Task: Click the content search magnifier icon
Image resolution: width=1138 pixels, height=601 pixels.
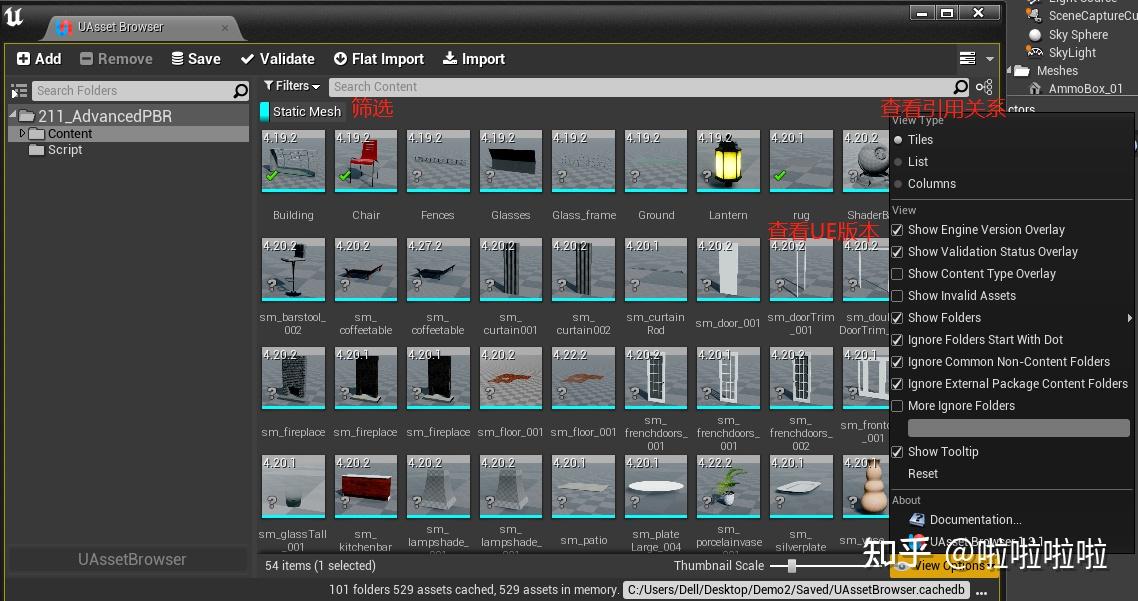Action: [x=960, y=87]
